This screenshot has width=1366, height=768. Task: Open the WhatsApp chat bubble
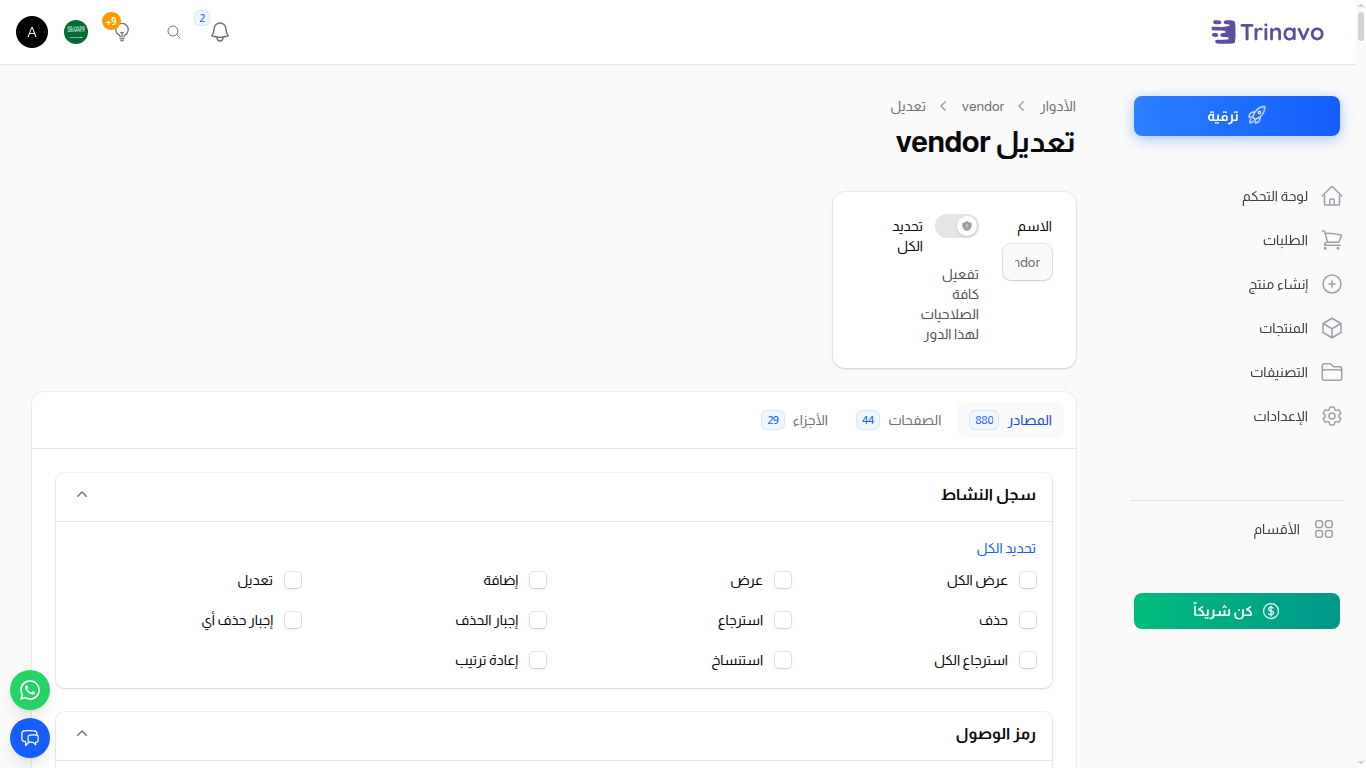pos(30,690)
